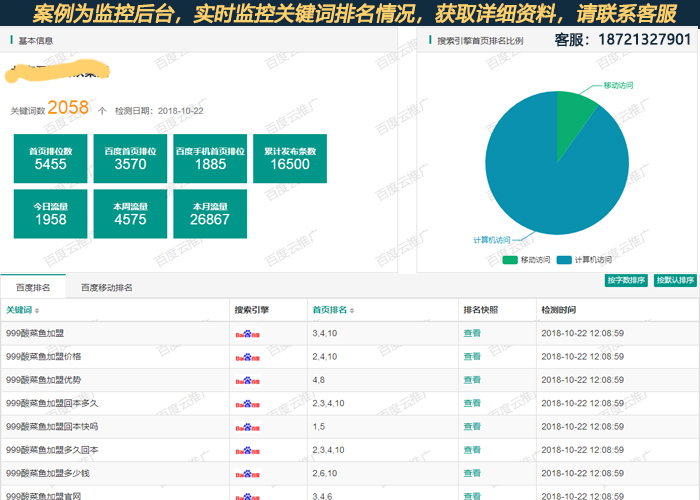700x500 pixels.
Task: Click Baidu logo in 999酸菜鱼加盟回本快吗 row
Action: 248,427
